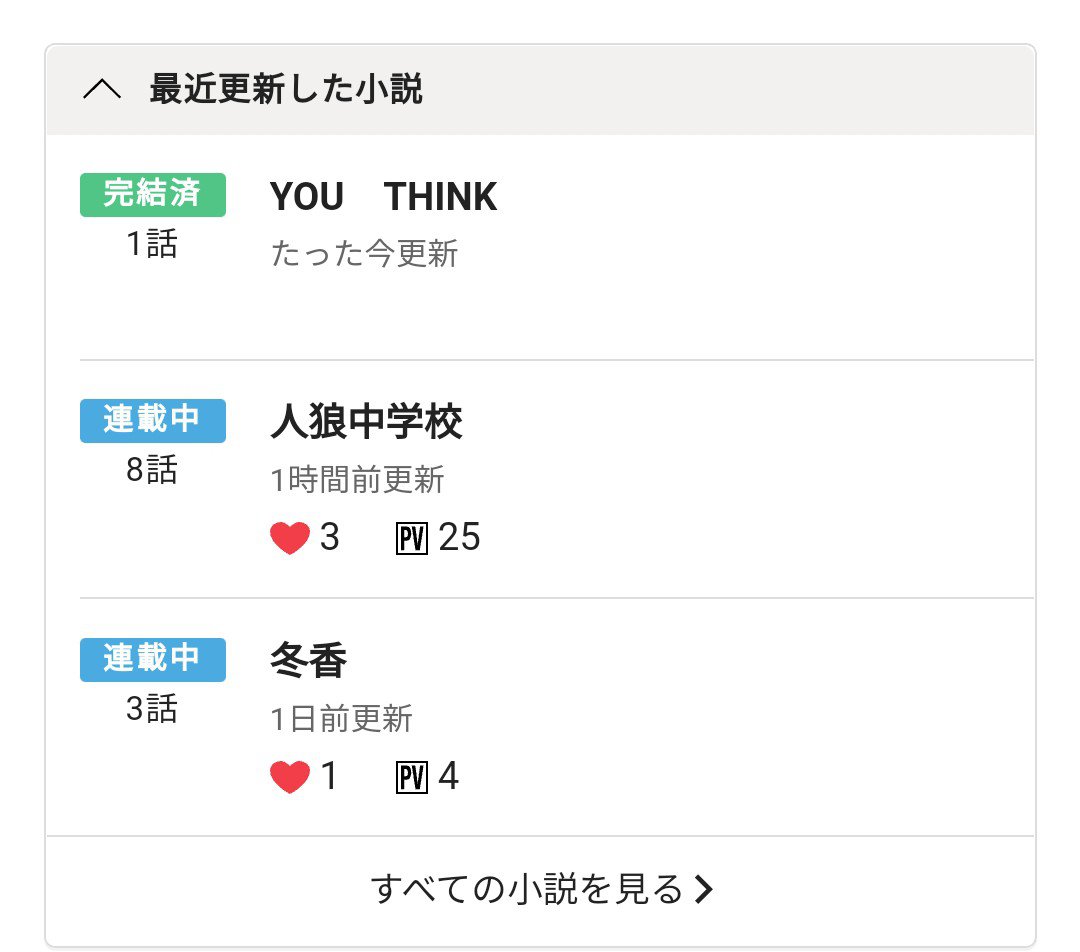
Task: Open the novel 冬香
Action: pyautogui.click(x=308, y=661)
